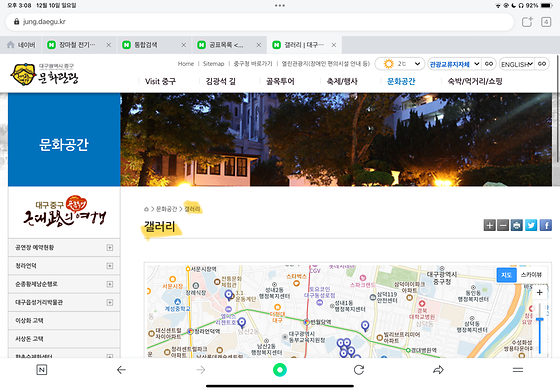Click the jung.daegu.kr address field

pyautogui.click(x=260, y=22)
